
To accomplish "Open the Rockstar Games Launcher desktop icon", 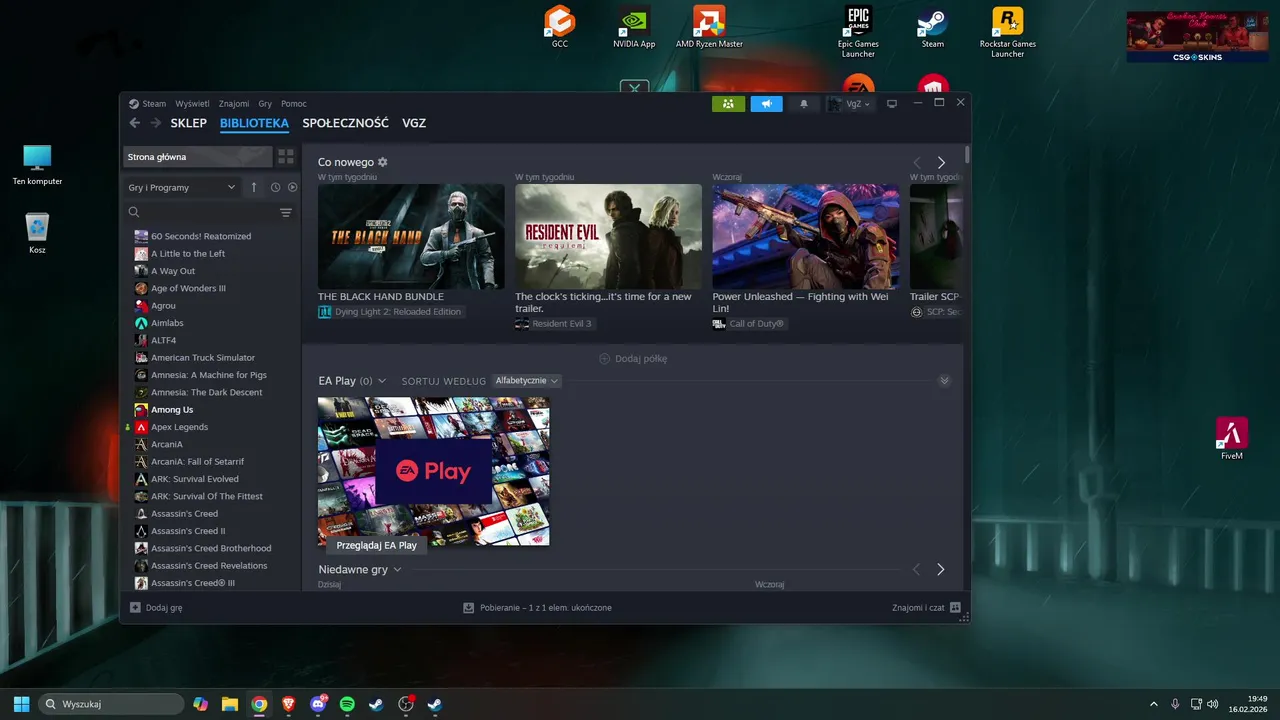I will click(x=1007, y=32).
